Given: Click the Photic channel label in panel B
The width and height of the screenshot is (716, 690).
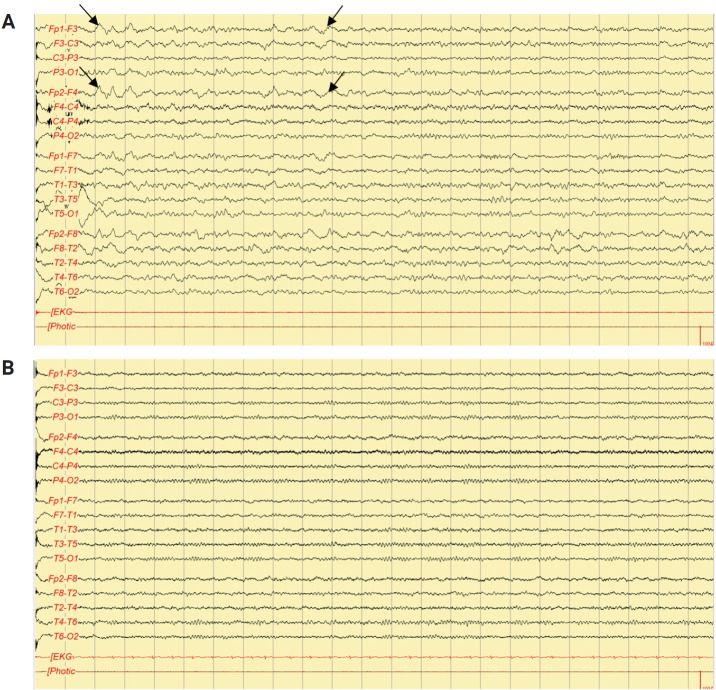Looking at the screenshot, I should click(x=62, y=670).
